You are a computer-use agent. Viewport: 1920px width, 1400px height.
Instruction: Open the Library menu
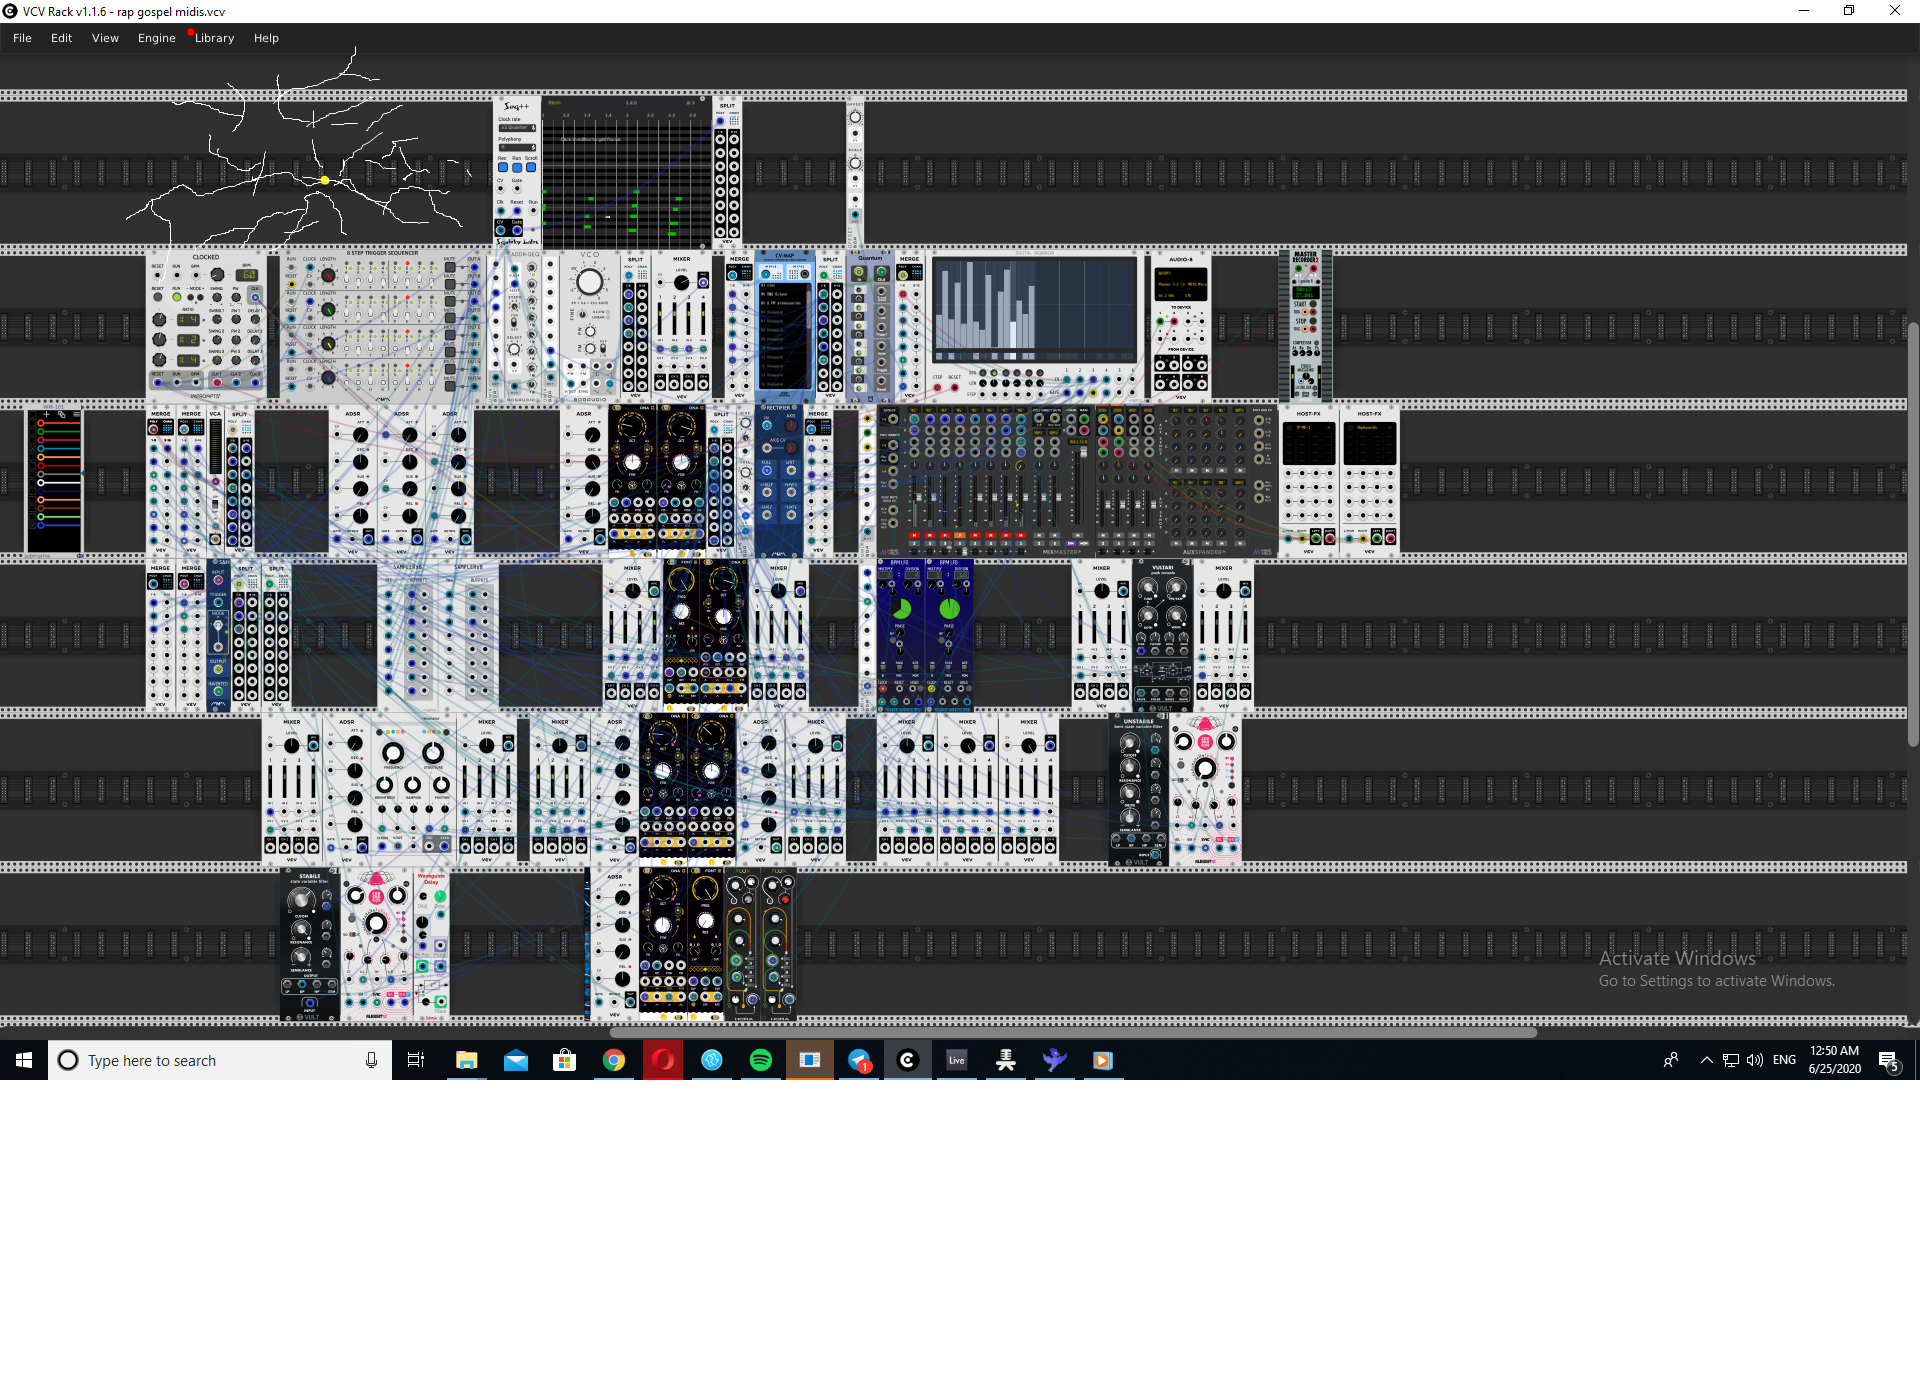click(214, 38)
